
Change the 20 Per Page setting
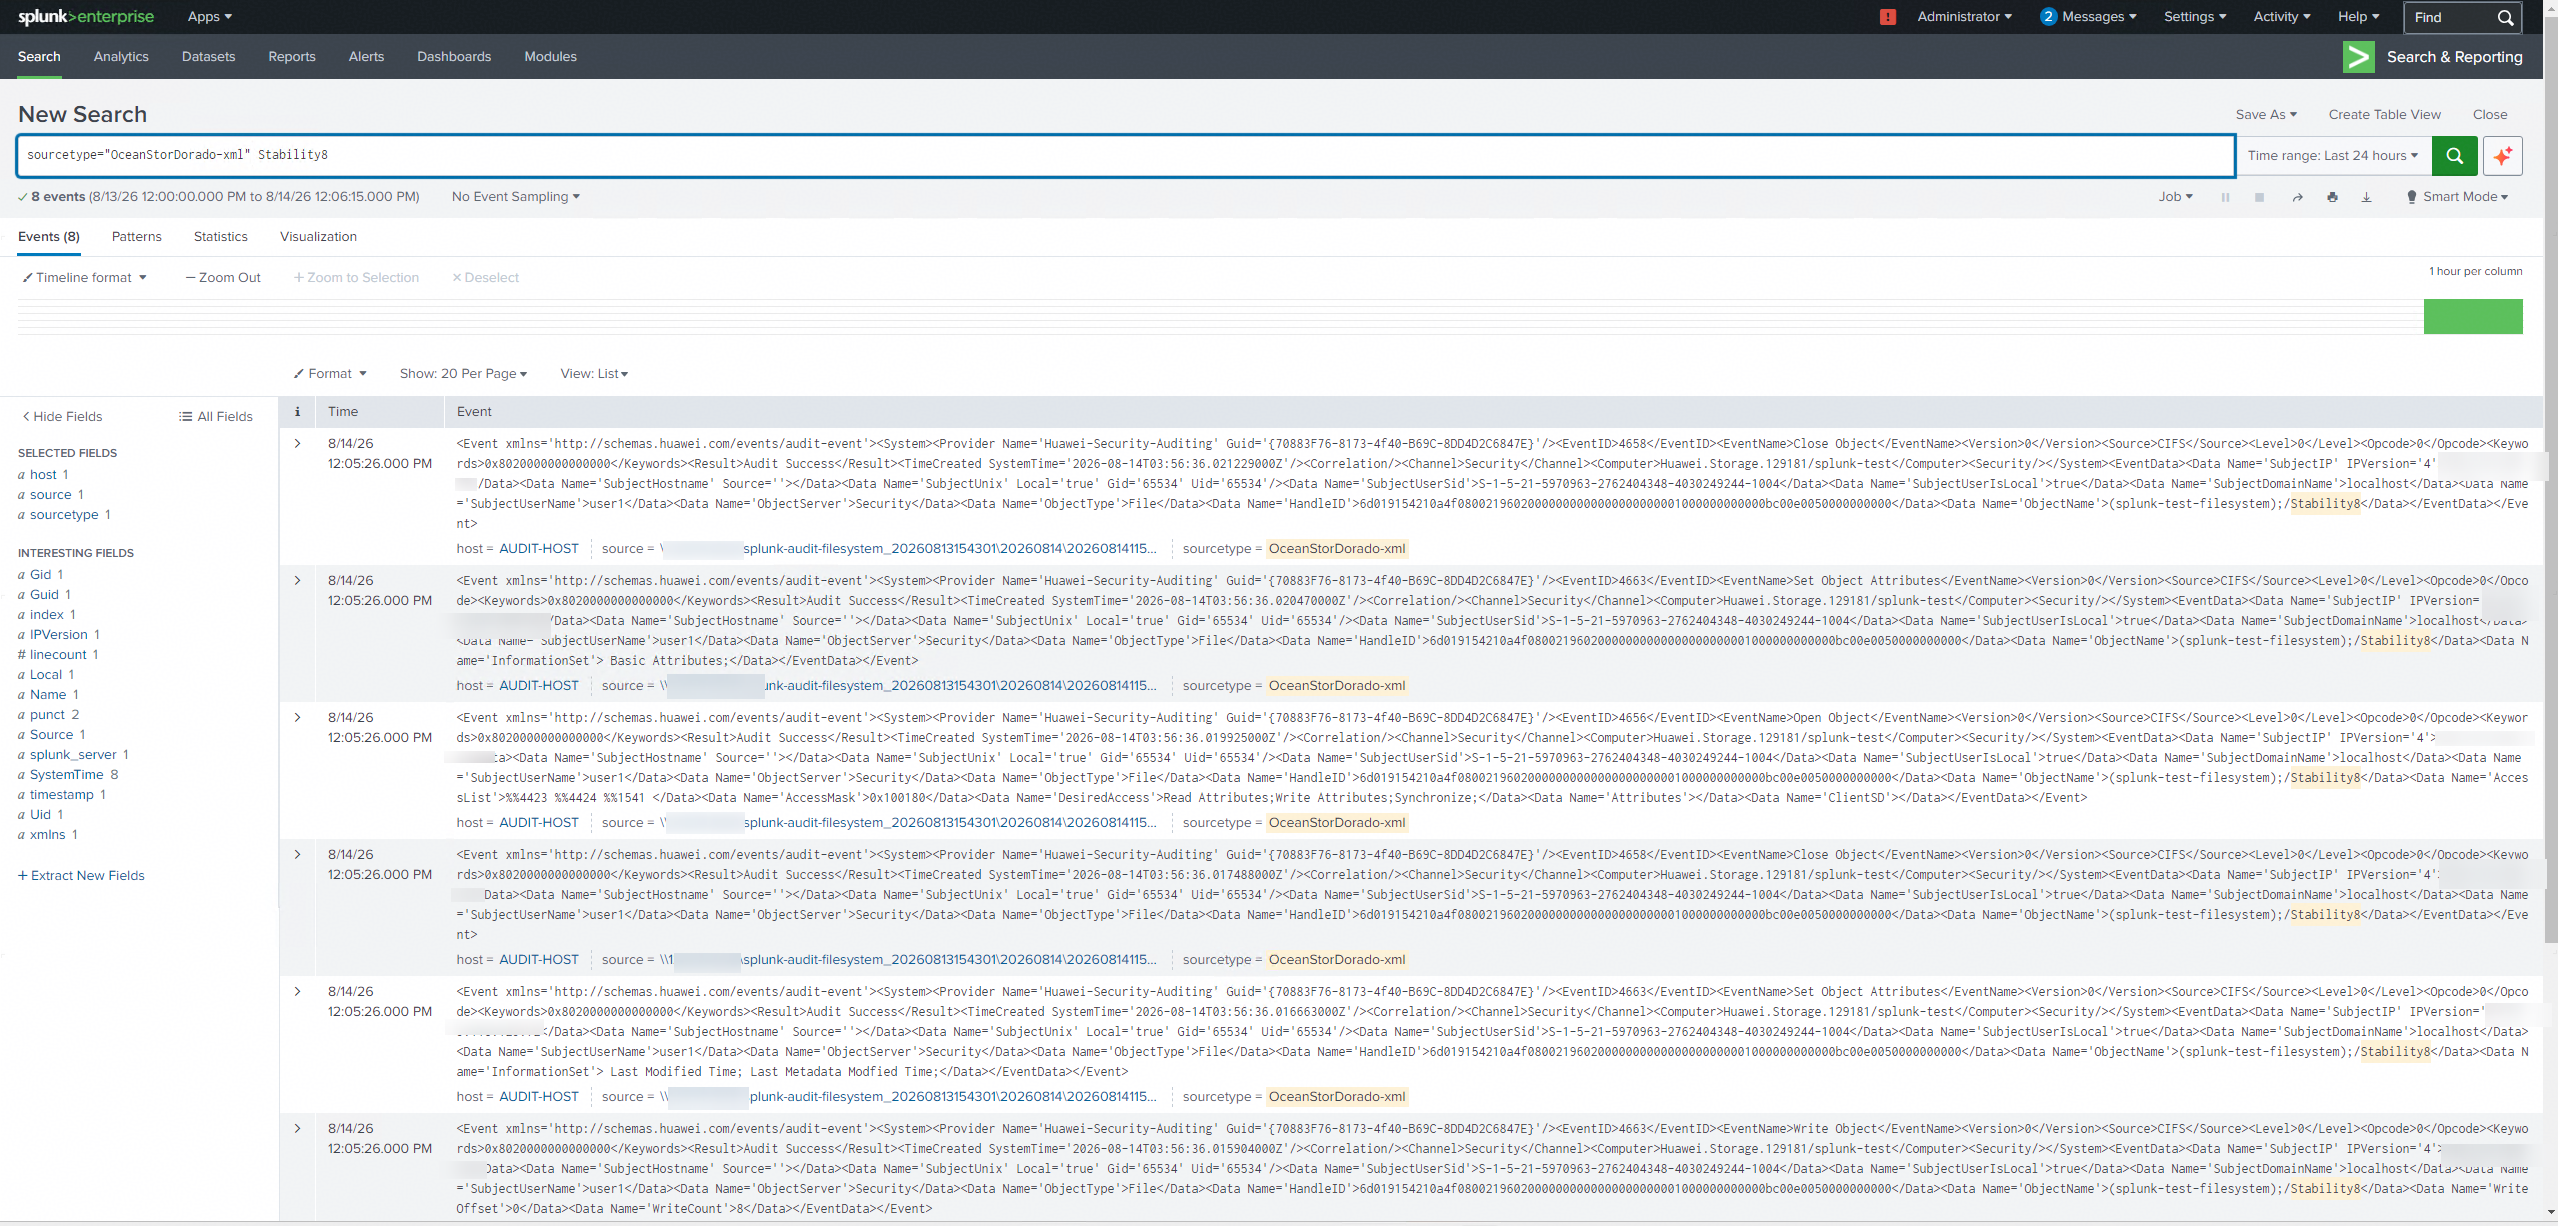463,374
